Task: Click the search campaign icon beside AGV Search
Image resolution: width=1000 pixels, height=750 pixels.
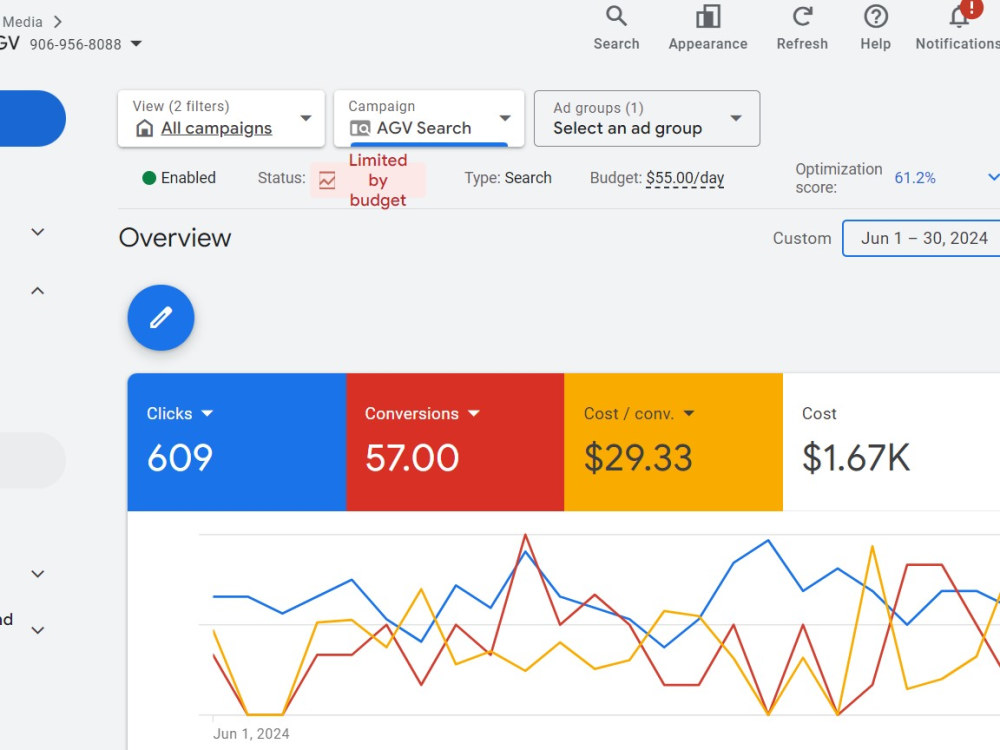Action: [360, 128]
